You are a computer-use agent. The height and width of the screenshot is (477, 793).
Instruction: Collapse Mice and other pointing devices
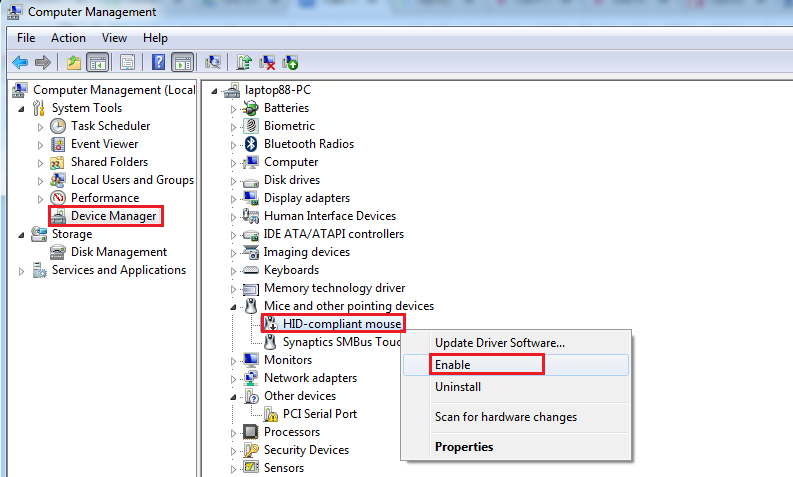pos(233,307)
